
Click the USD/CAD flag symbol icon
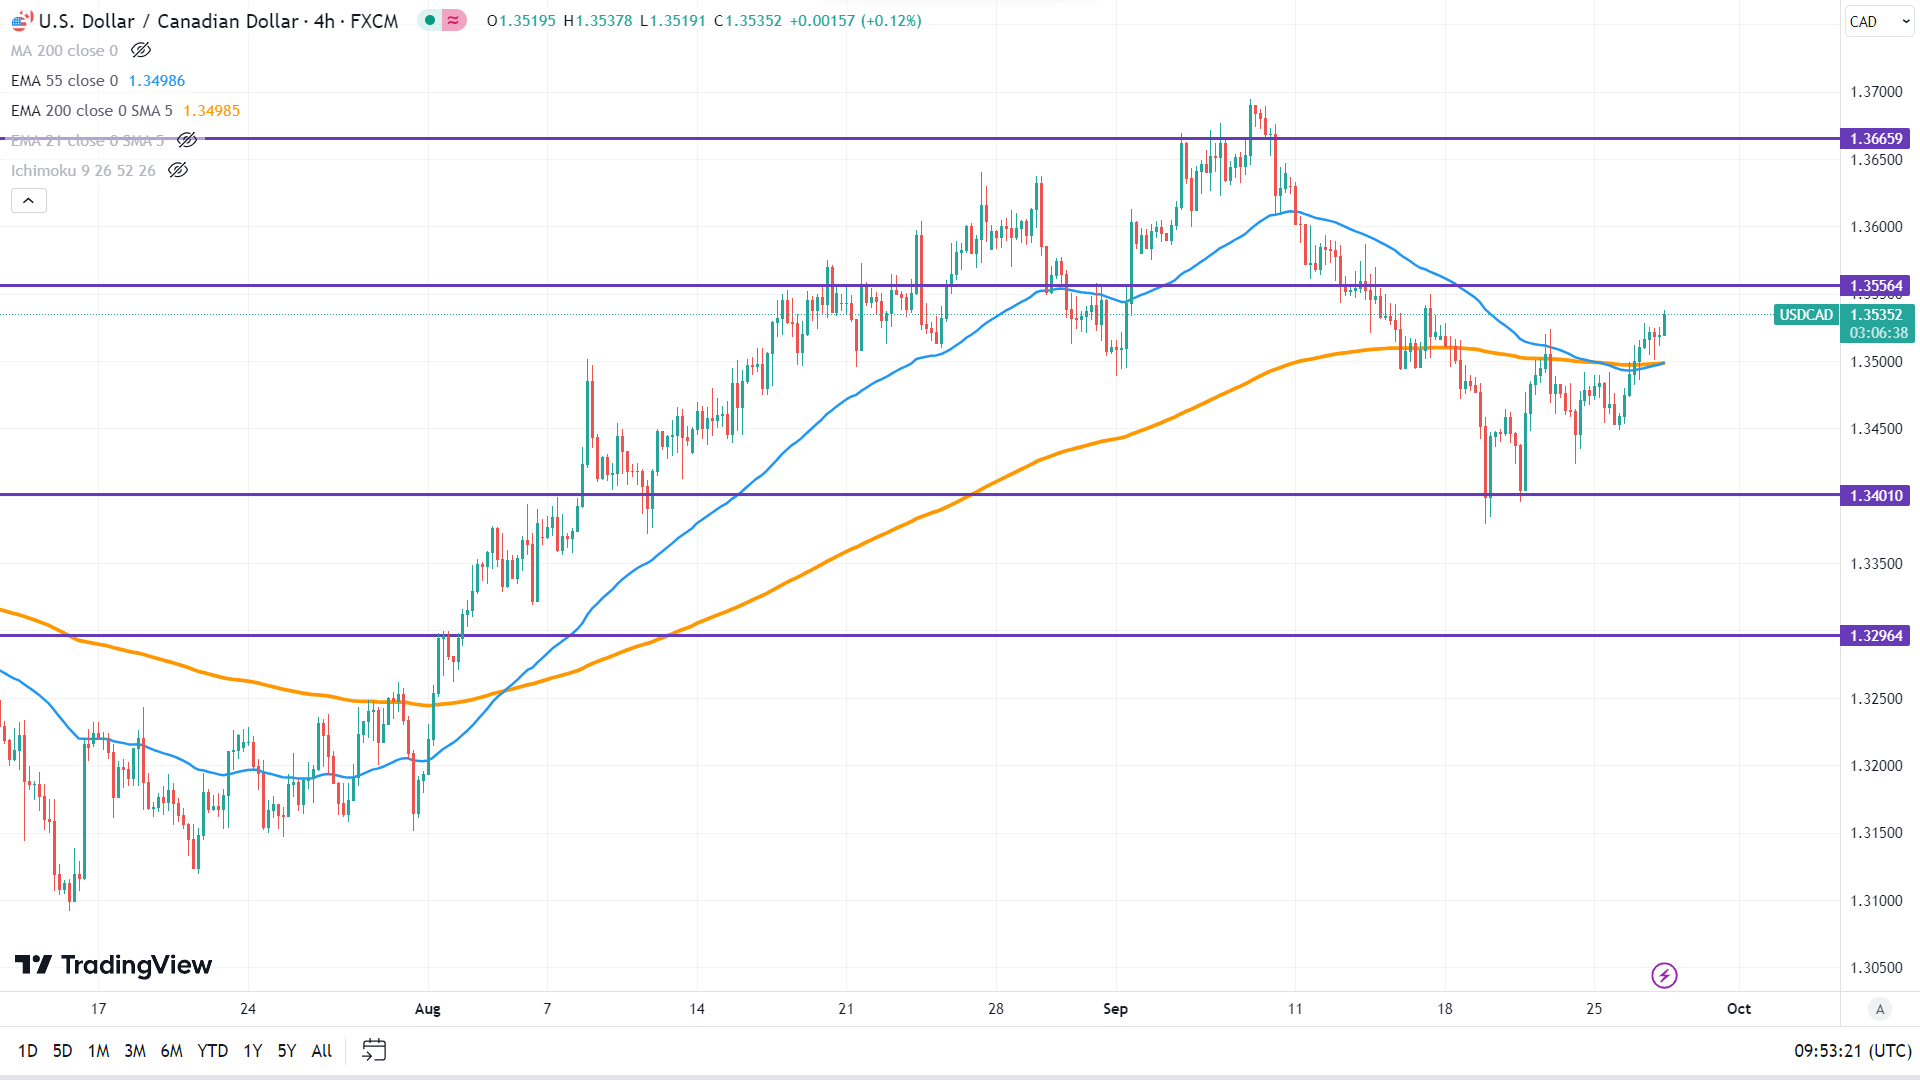(21, 21)
